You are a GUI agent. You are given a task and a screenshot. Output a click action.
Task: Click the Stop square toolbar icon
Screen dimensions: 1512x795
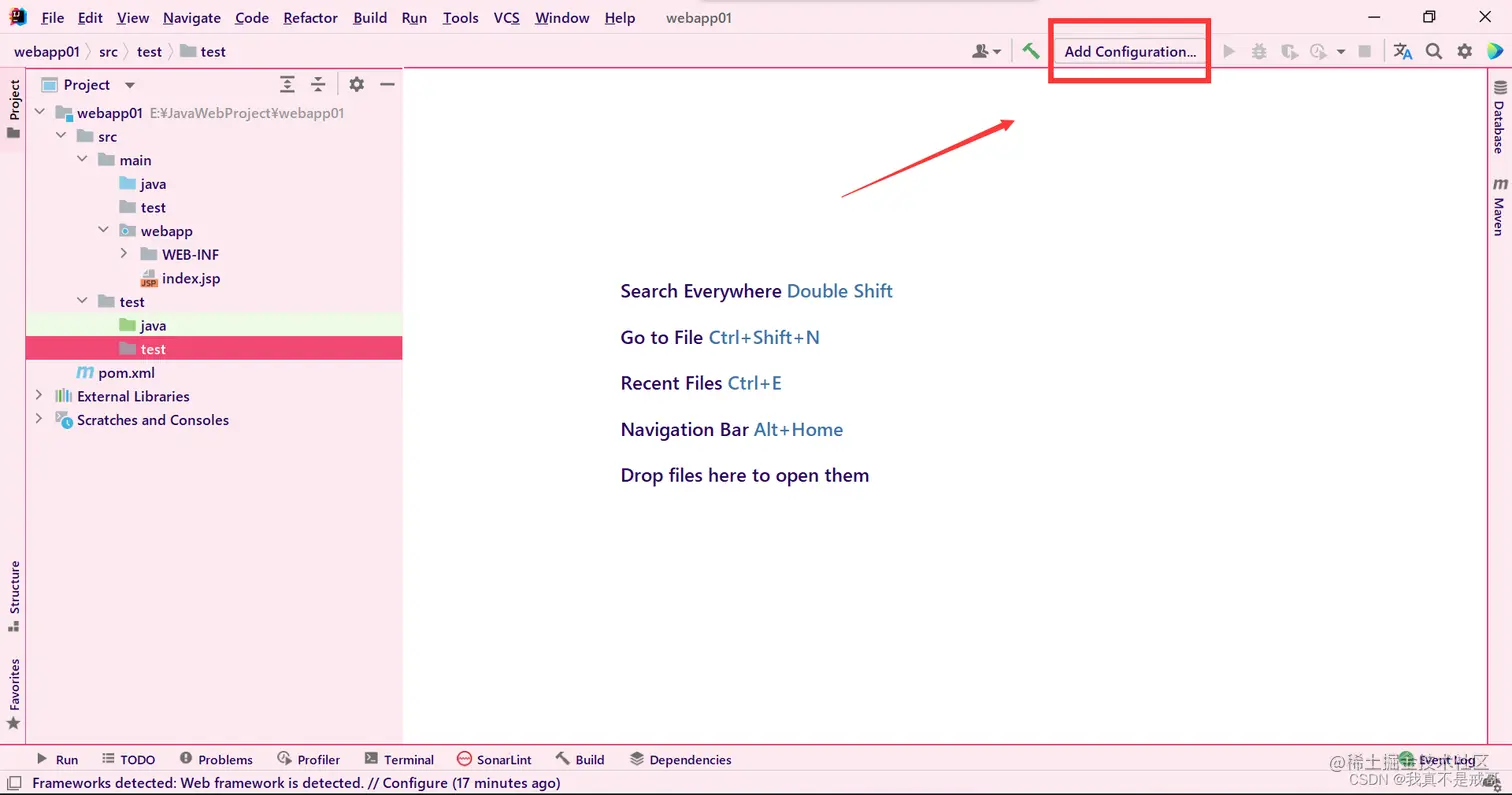(1365, 51)
